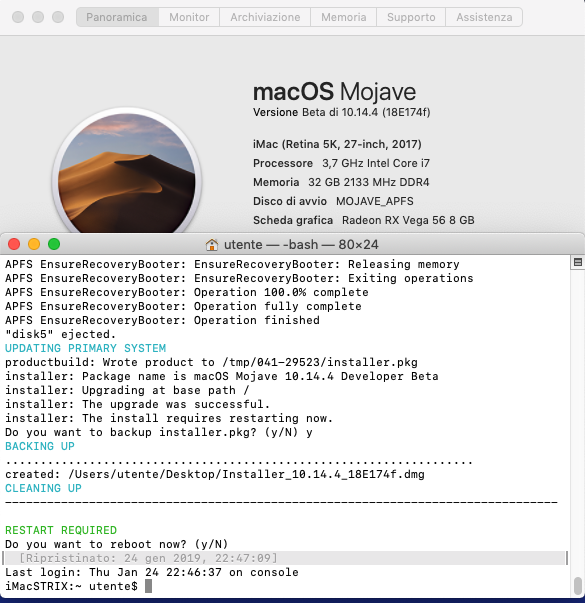Screen dimensions: 585x603
Task: Click the version text 10.14.4 (18E174f)
Action: tap(386, 112)
